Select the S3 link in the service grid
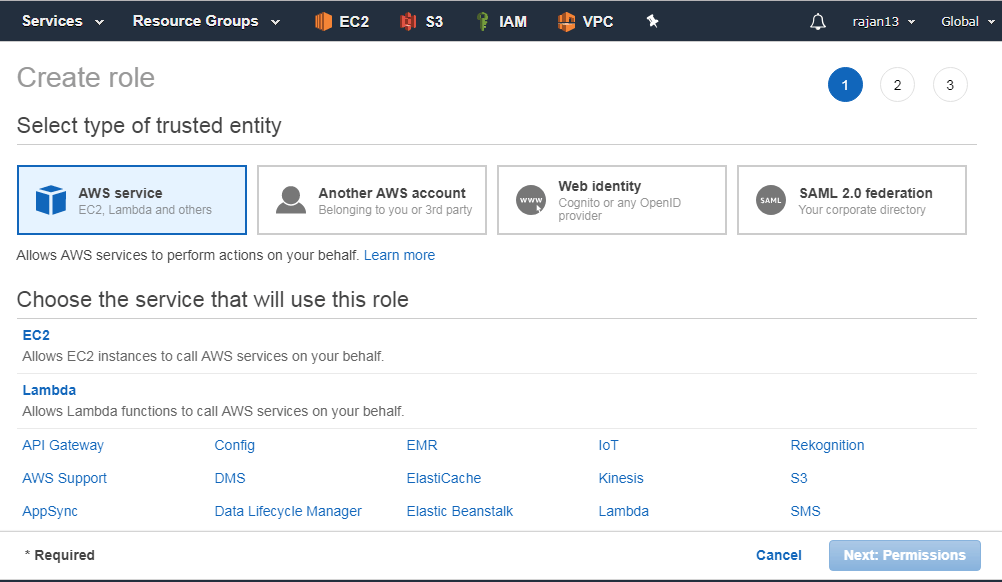Viewport: 1002px width, 582px height. (799, 479)
